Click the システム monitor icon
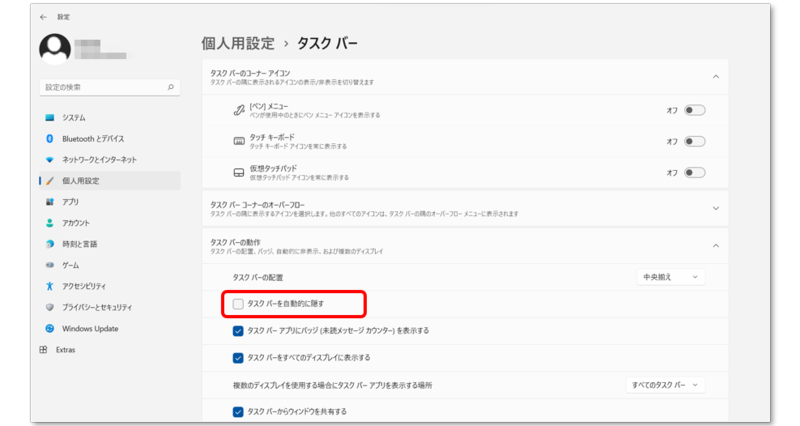Viewport: 800px width, 426px height. coord(49,117)
